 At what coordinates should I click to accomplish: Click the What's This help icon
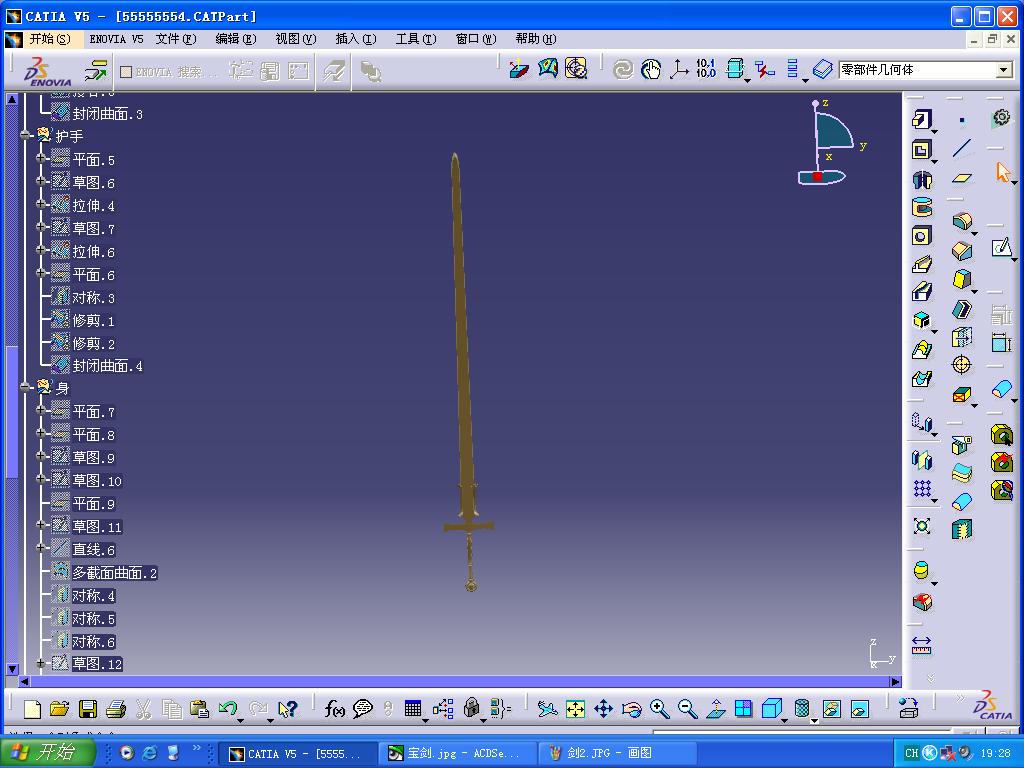[287, 709]
